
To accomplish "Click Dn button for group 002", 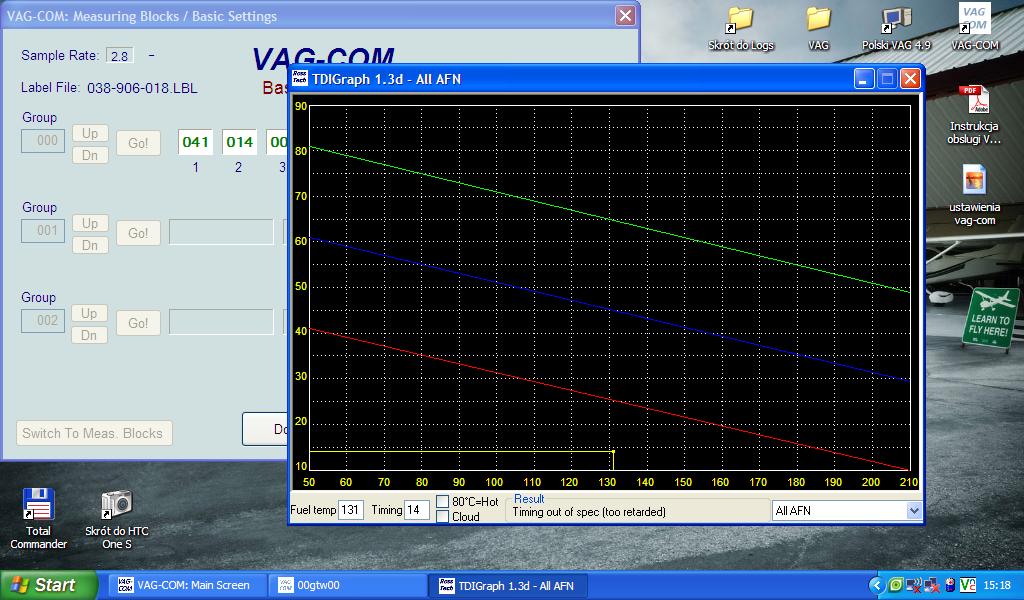I will [x=90, y=336].
